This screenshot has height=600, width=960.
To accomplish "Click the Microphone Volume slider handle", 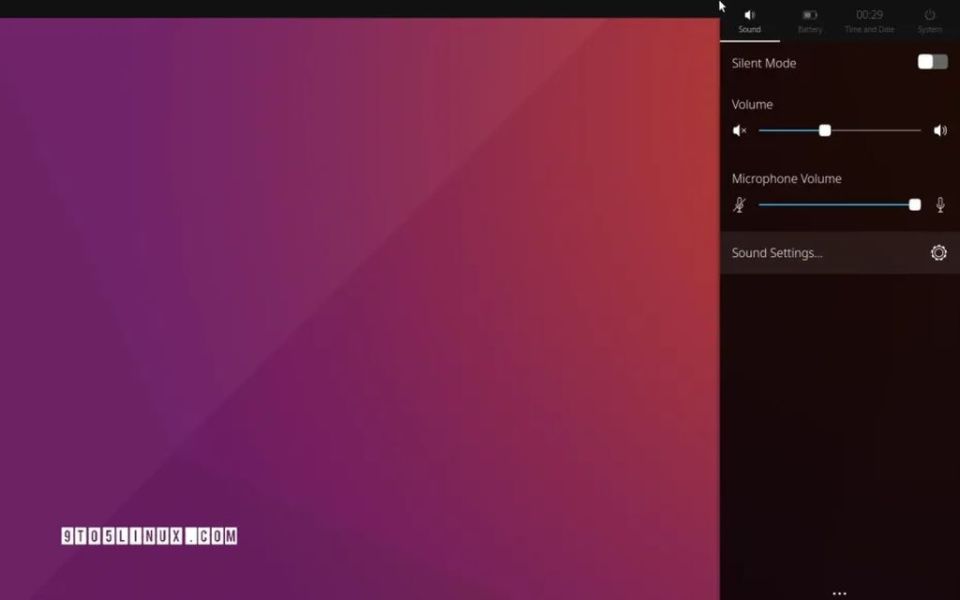I will tap(914, 204).
